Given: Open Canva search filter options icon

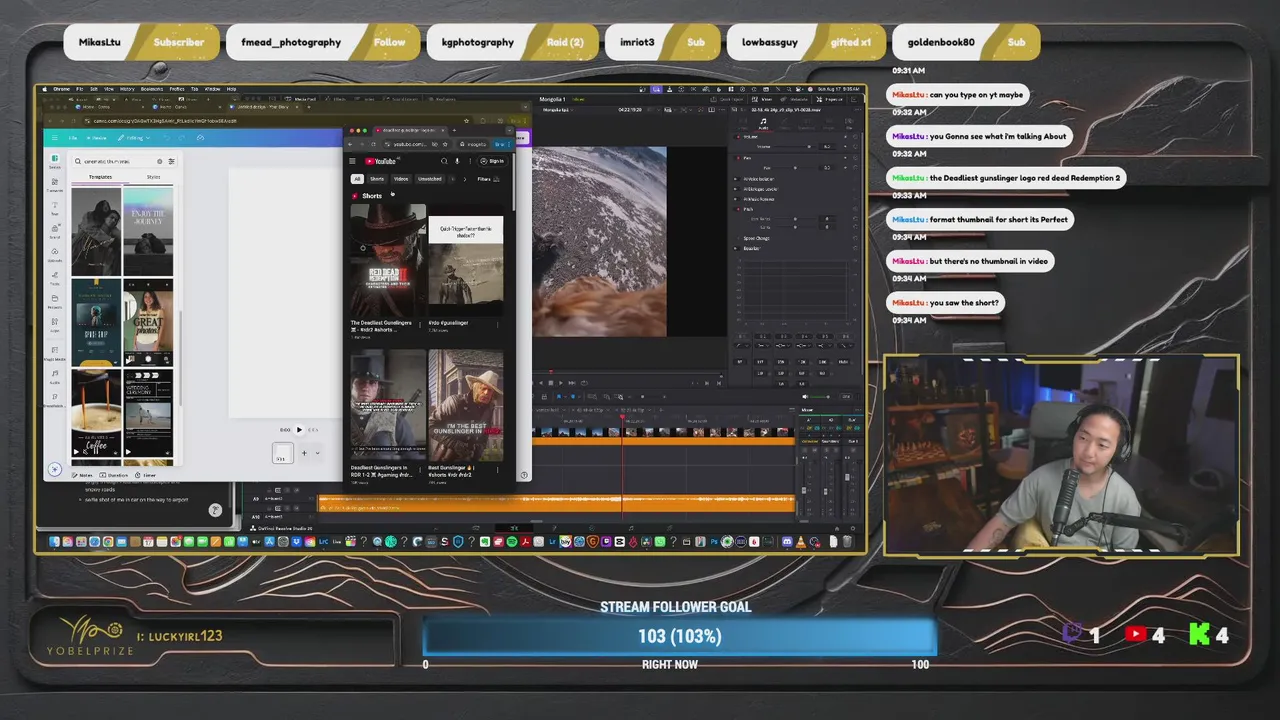Looking at the screenshot, I should pyautogui.click(x=171, y=161).
